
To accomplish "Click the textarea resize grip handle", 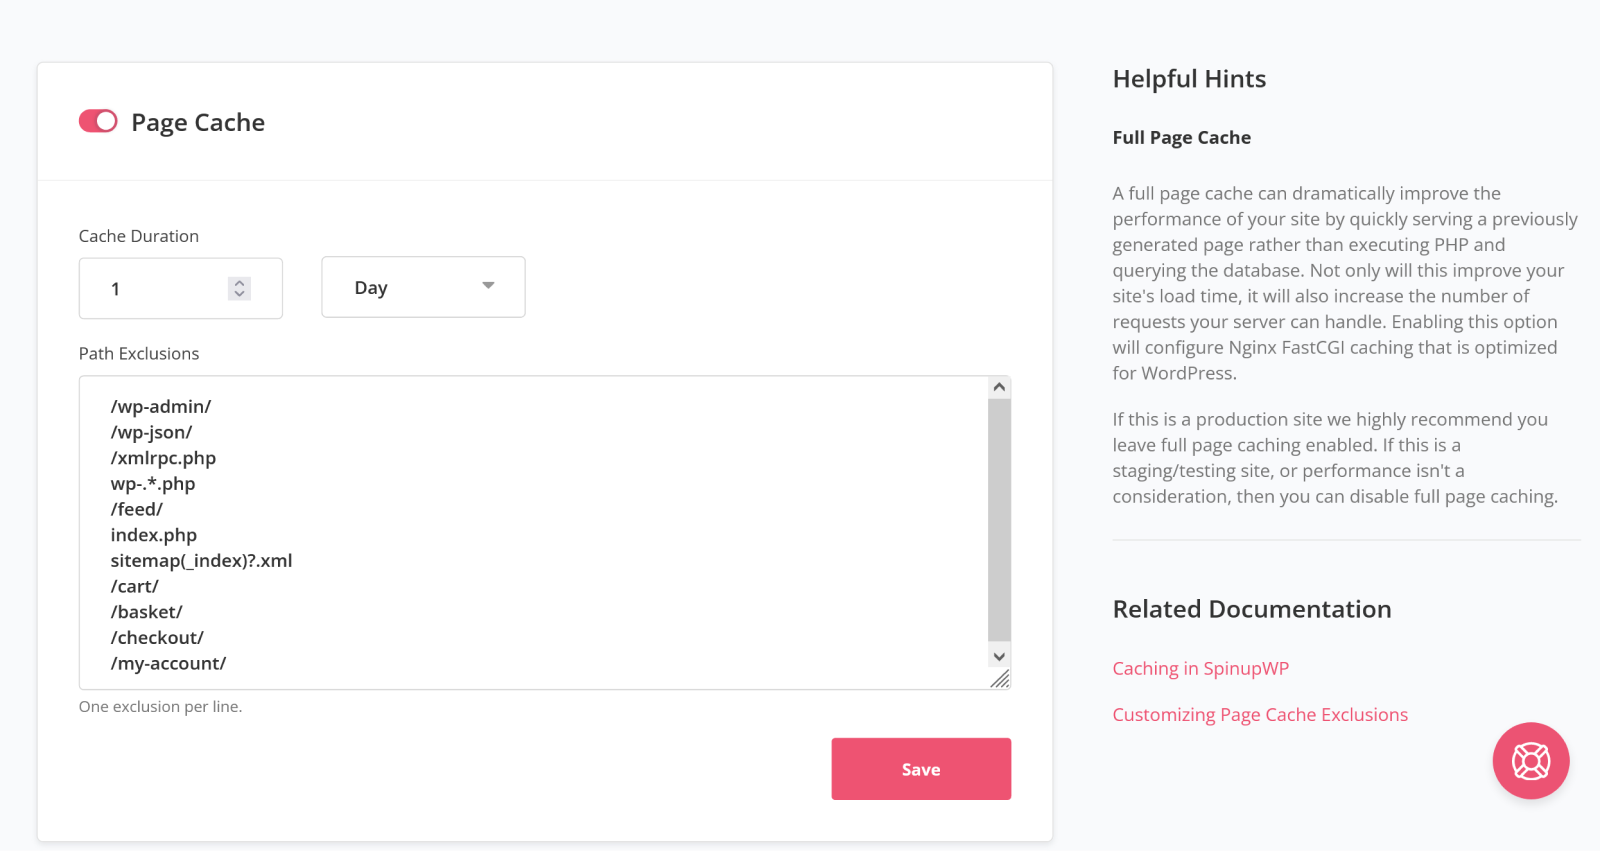I will click(999, 679).
